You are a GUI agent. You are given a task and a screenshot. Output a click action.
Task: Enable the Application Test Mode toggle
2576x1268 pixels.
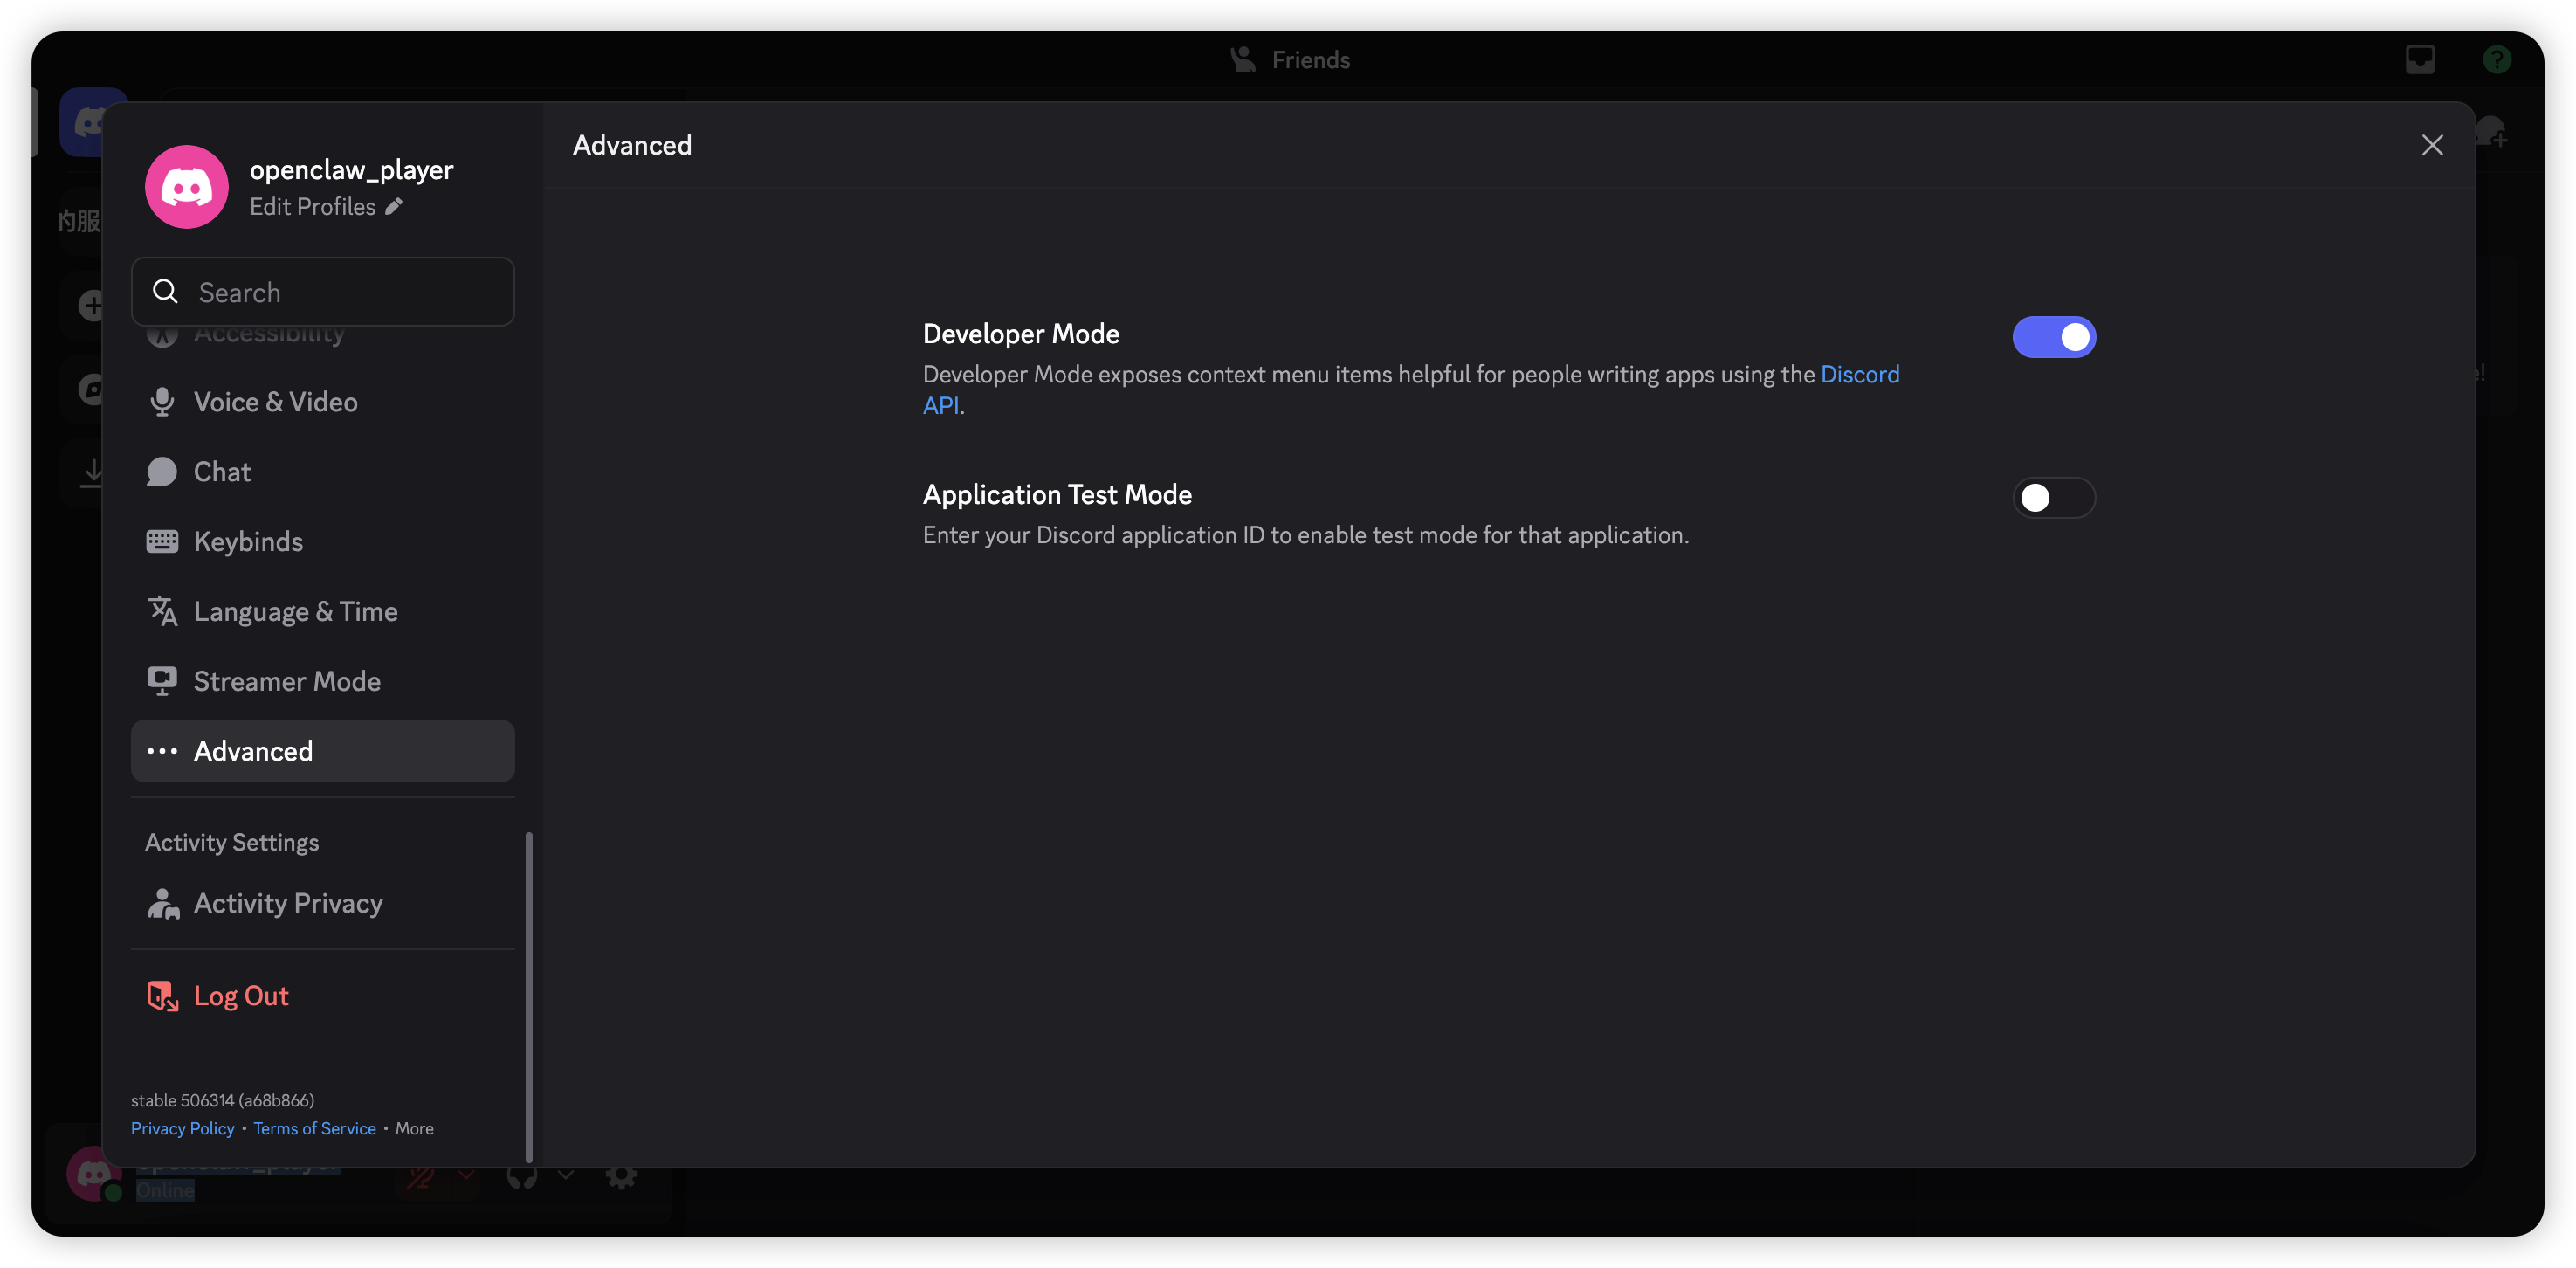[x=2053, y=498]
